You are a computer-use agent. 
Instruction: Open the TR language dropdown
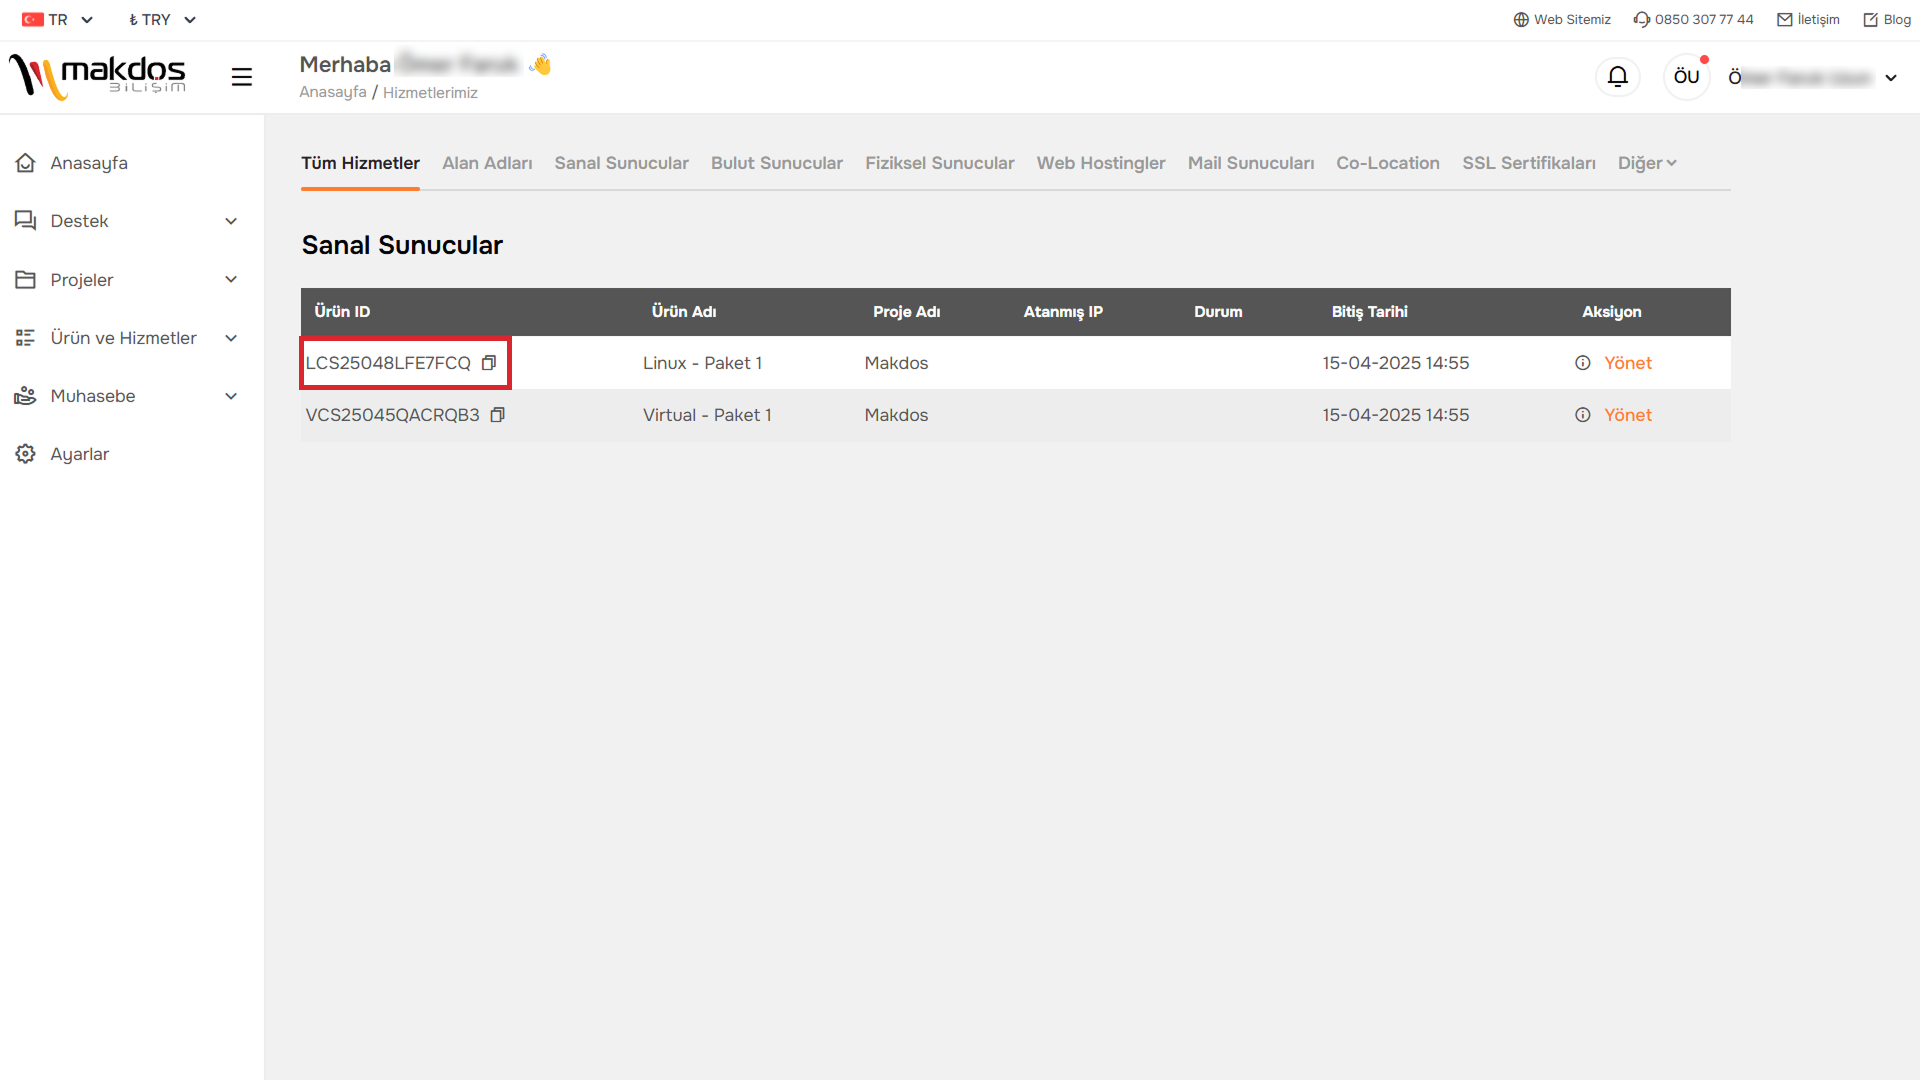coord(58,20)
